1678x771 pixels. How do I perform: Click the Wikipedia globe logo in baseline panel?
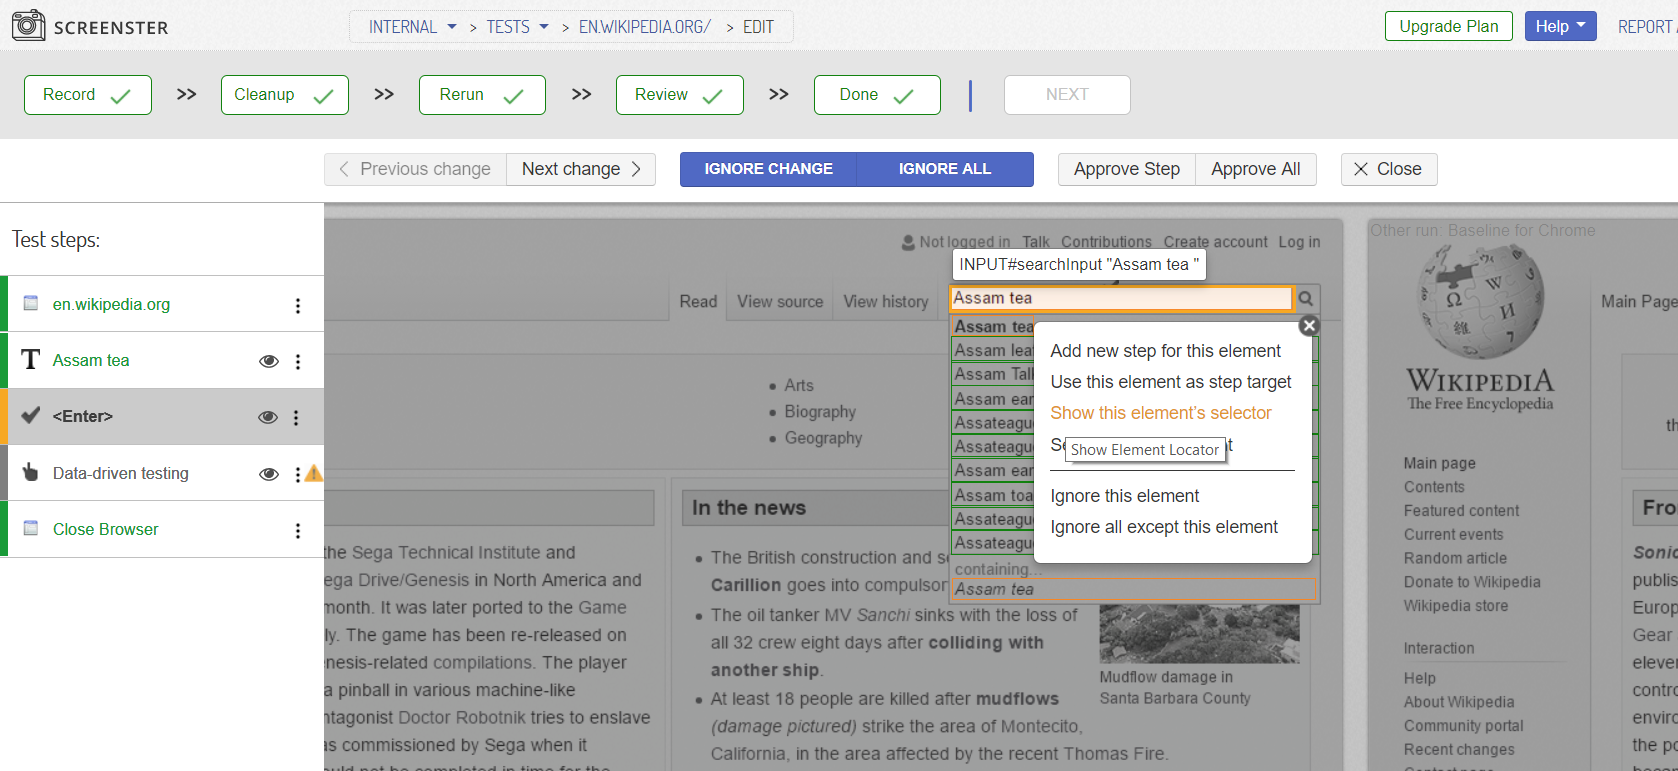click(x=1481, y=302)
